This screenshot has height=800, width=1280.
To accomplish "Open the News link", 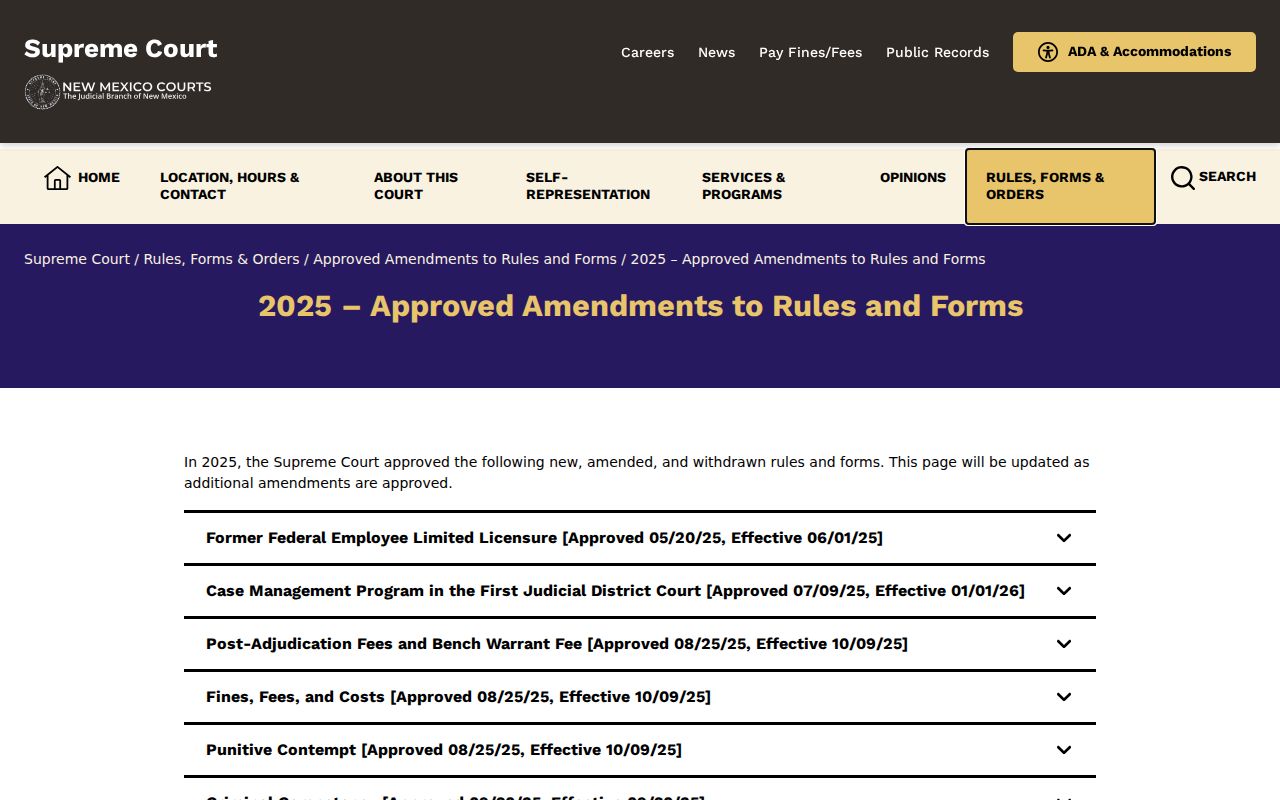I will coord(716,52).
